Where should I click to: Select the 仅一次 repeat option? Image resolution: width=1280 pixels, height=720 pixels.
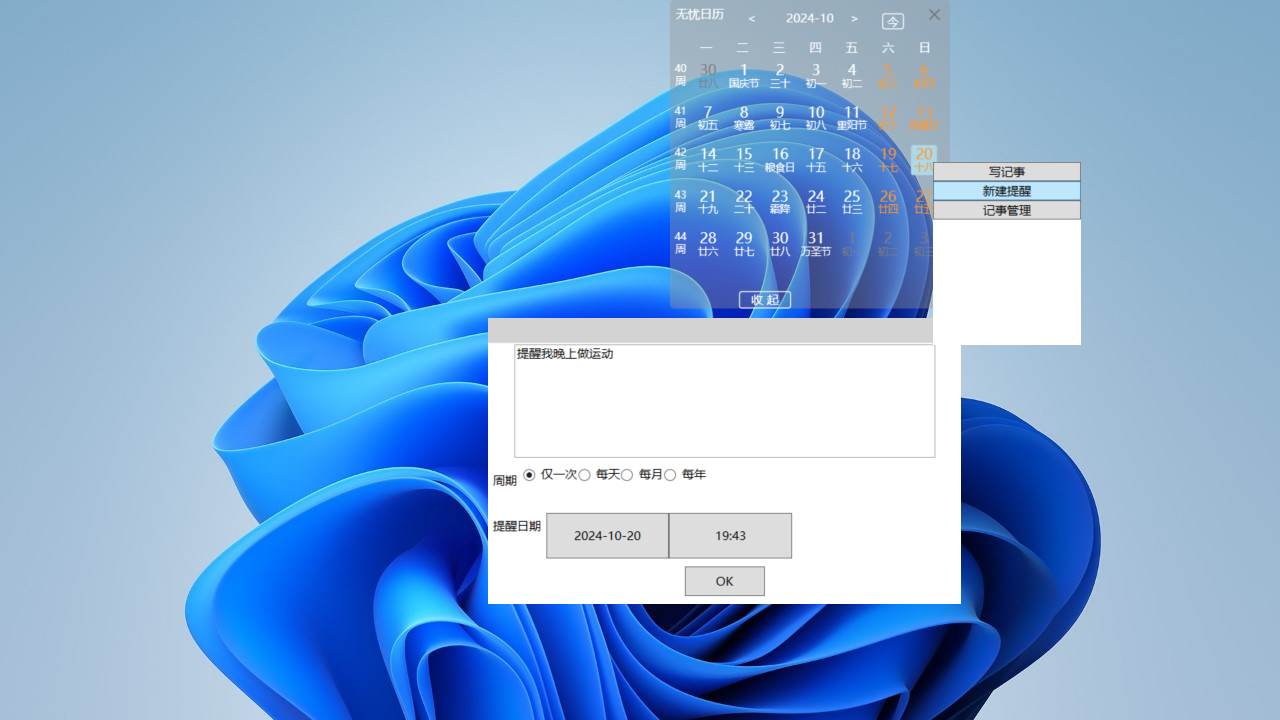529,474
